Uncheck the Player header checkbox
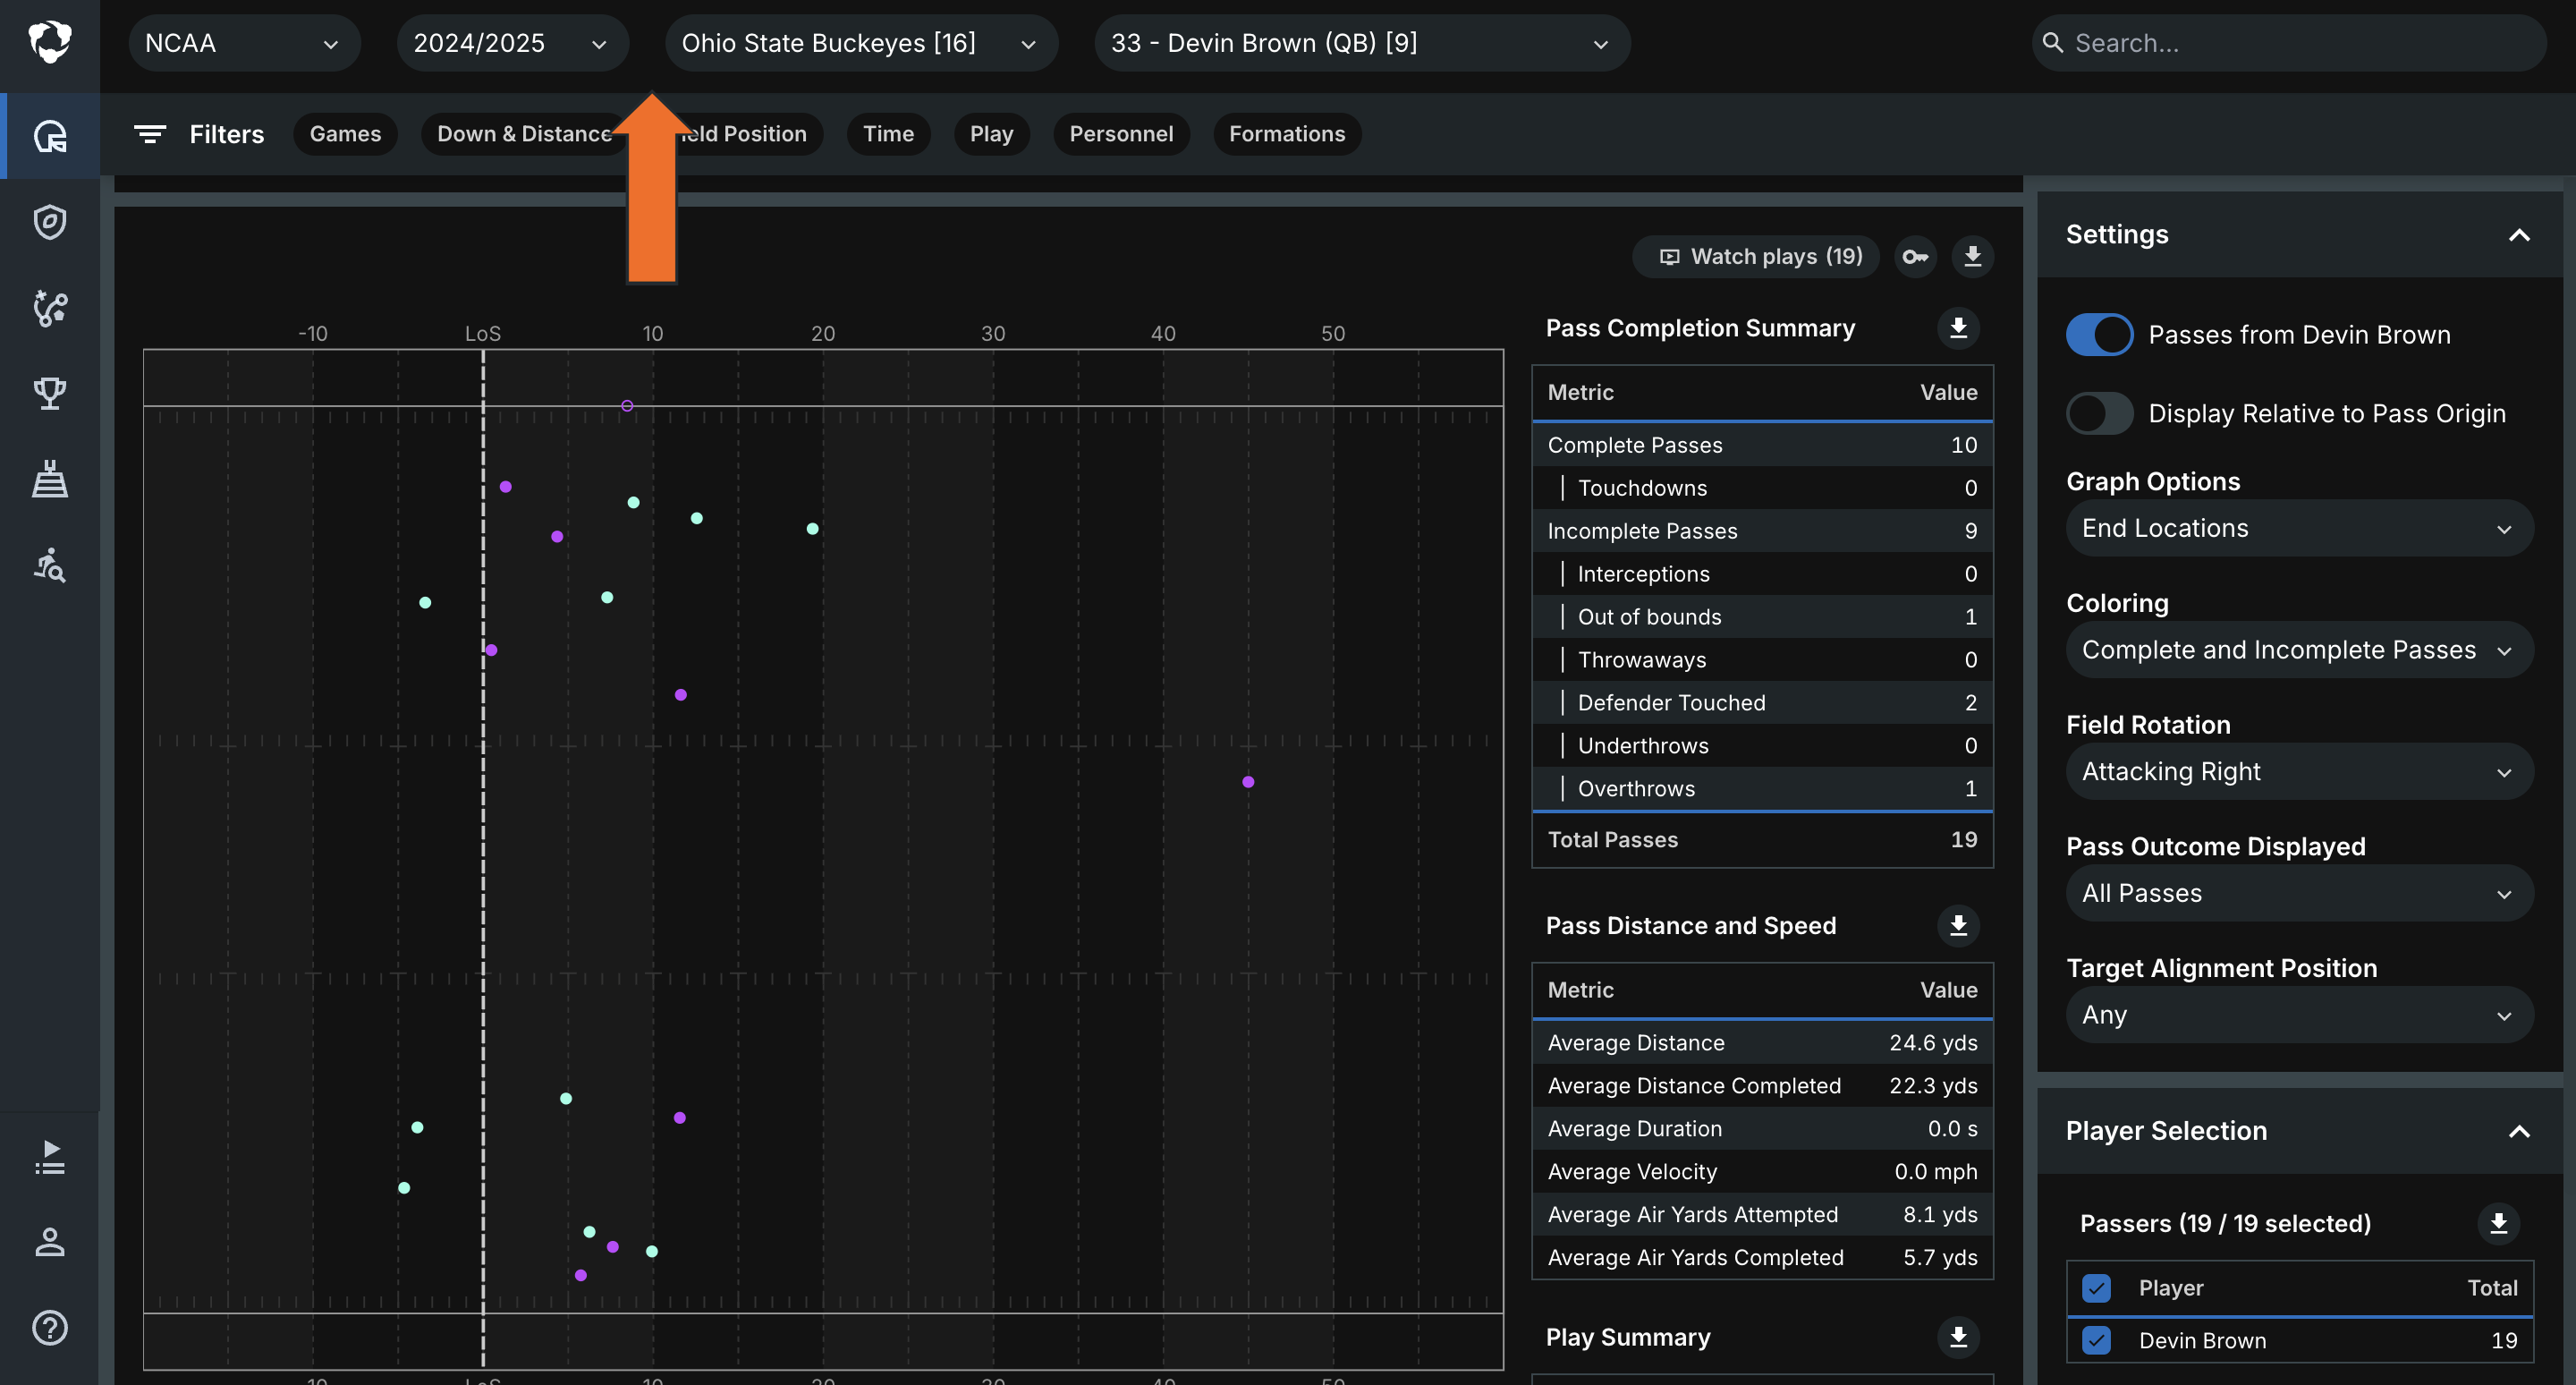 coord(2096,1288)
